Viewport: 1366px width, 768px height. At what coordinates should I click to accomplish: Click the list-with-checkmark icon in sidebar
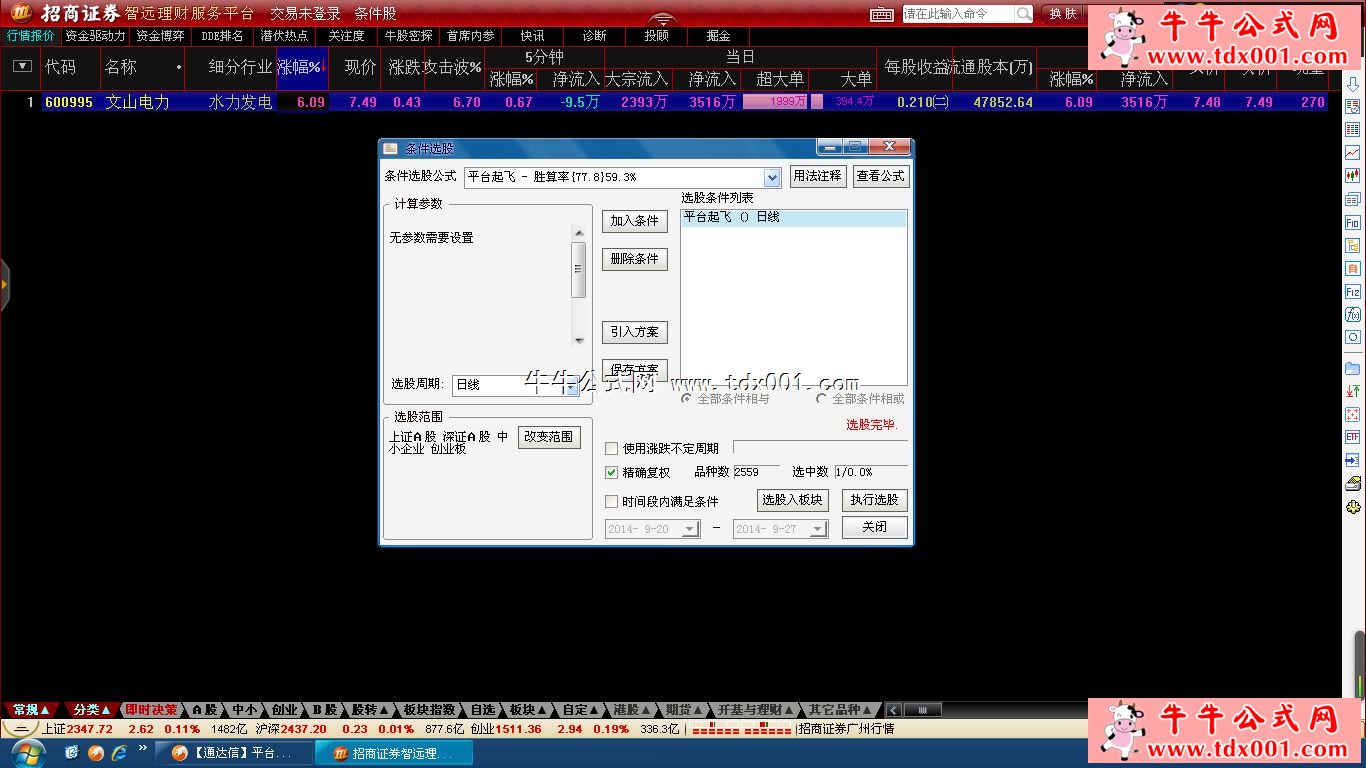(1353, 107)
